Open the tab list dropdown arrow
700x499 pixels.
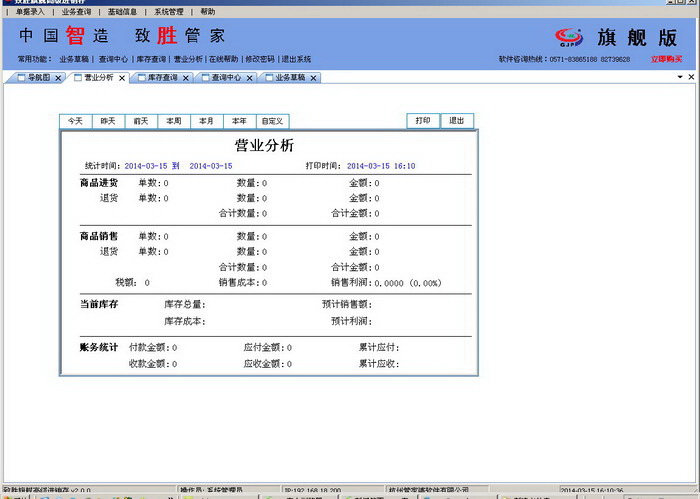[x=680, y=77]
